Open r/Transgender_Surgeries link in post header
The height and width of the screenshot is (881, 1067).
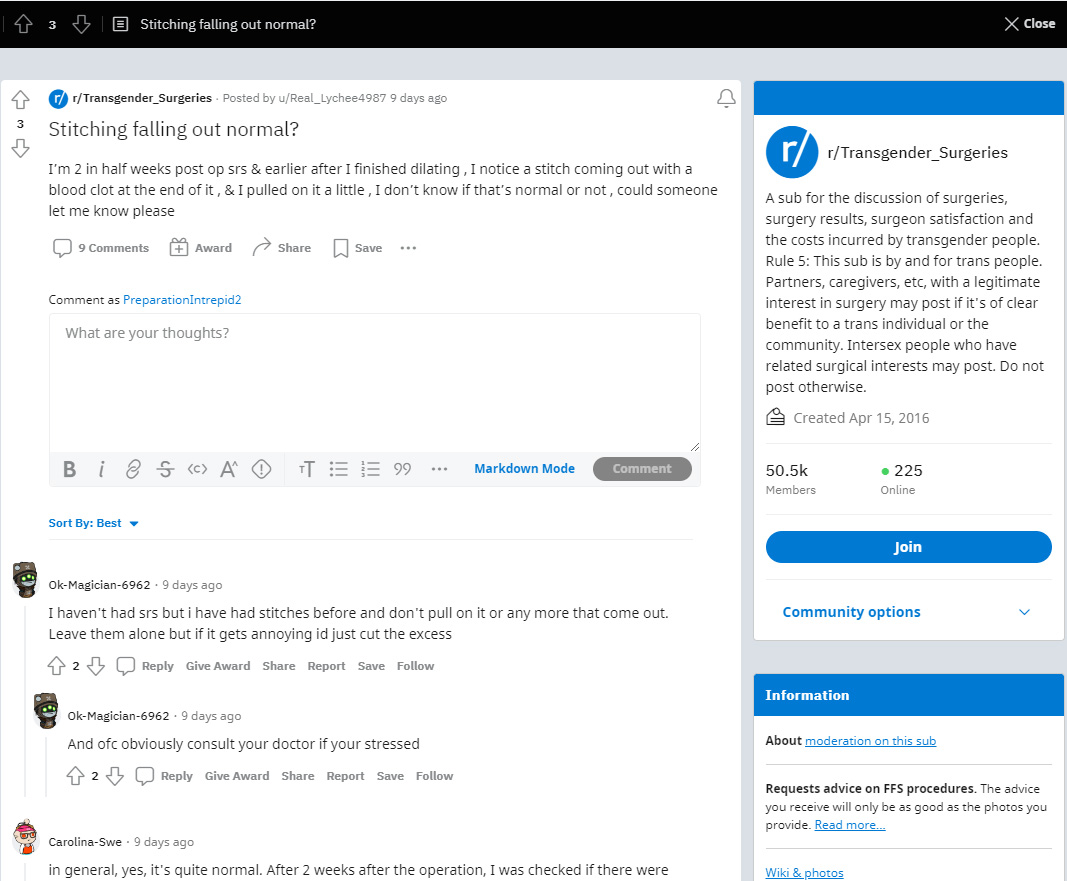[x=142, y=98]
